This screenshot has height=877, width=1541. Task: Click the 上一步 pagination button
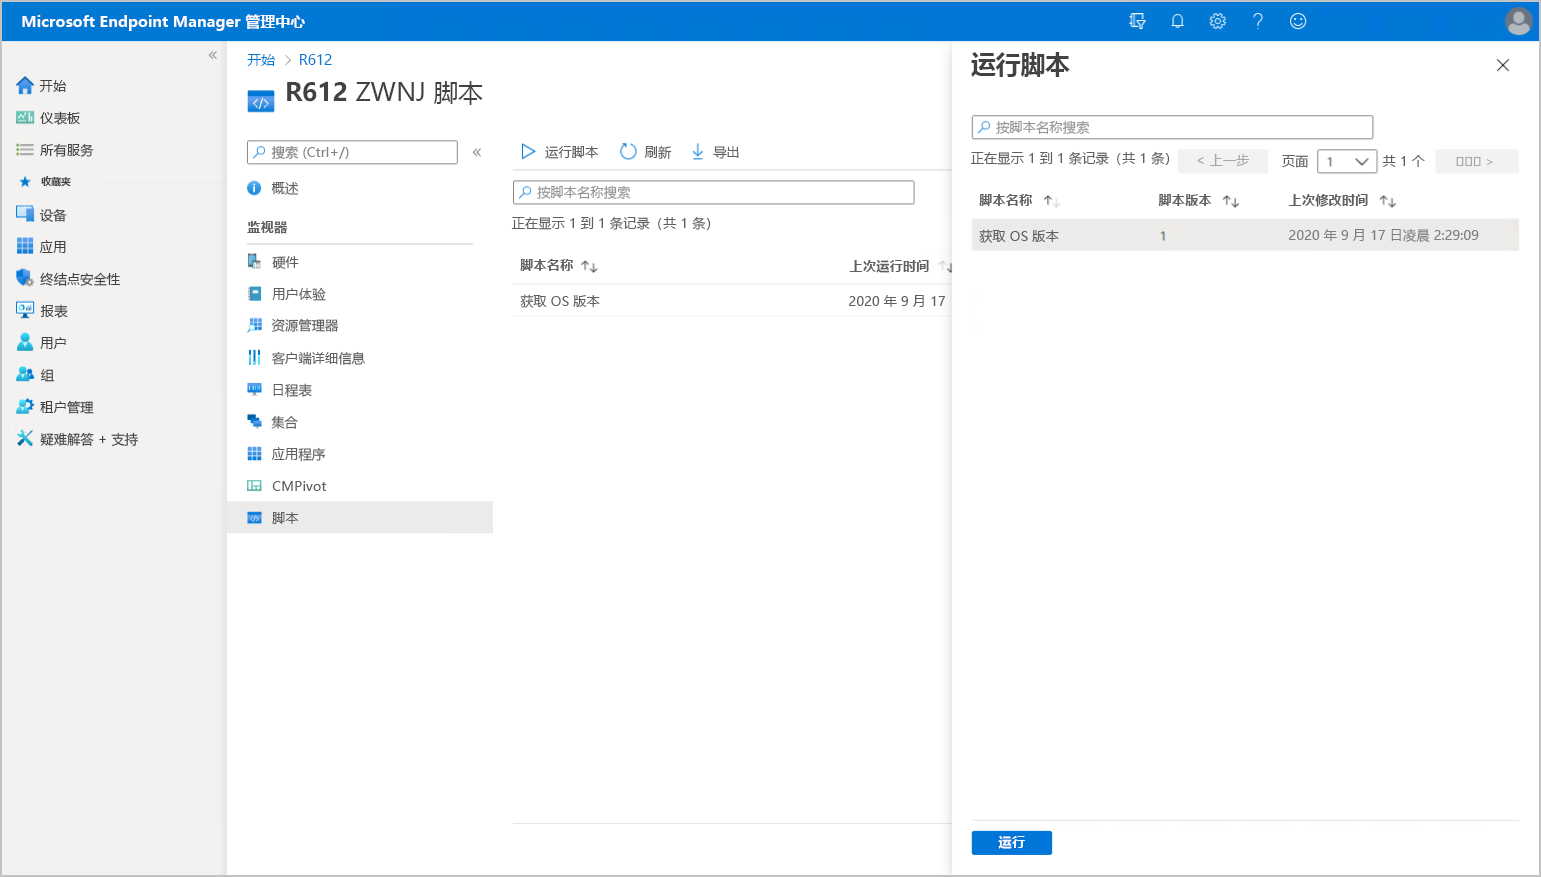click(1223, 161)
